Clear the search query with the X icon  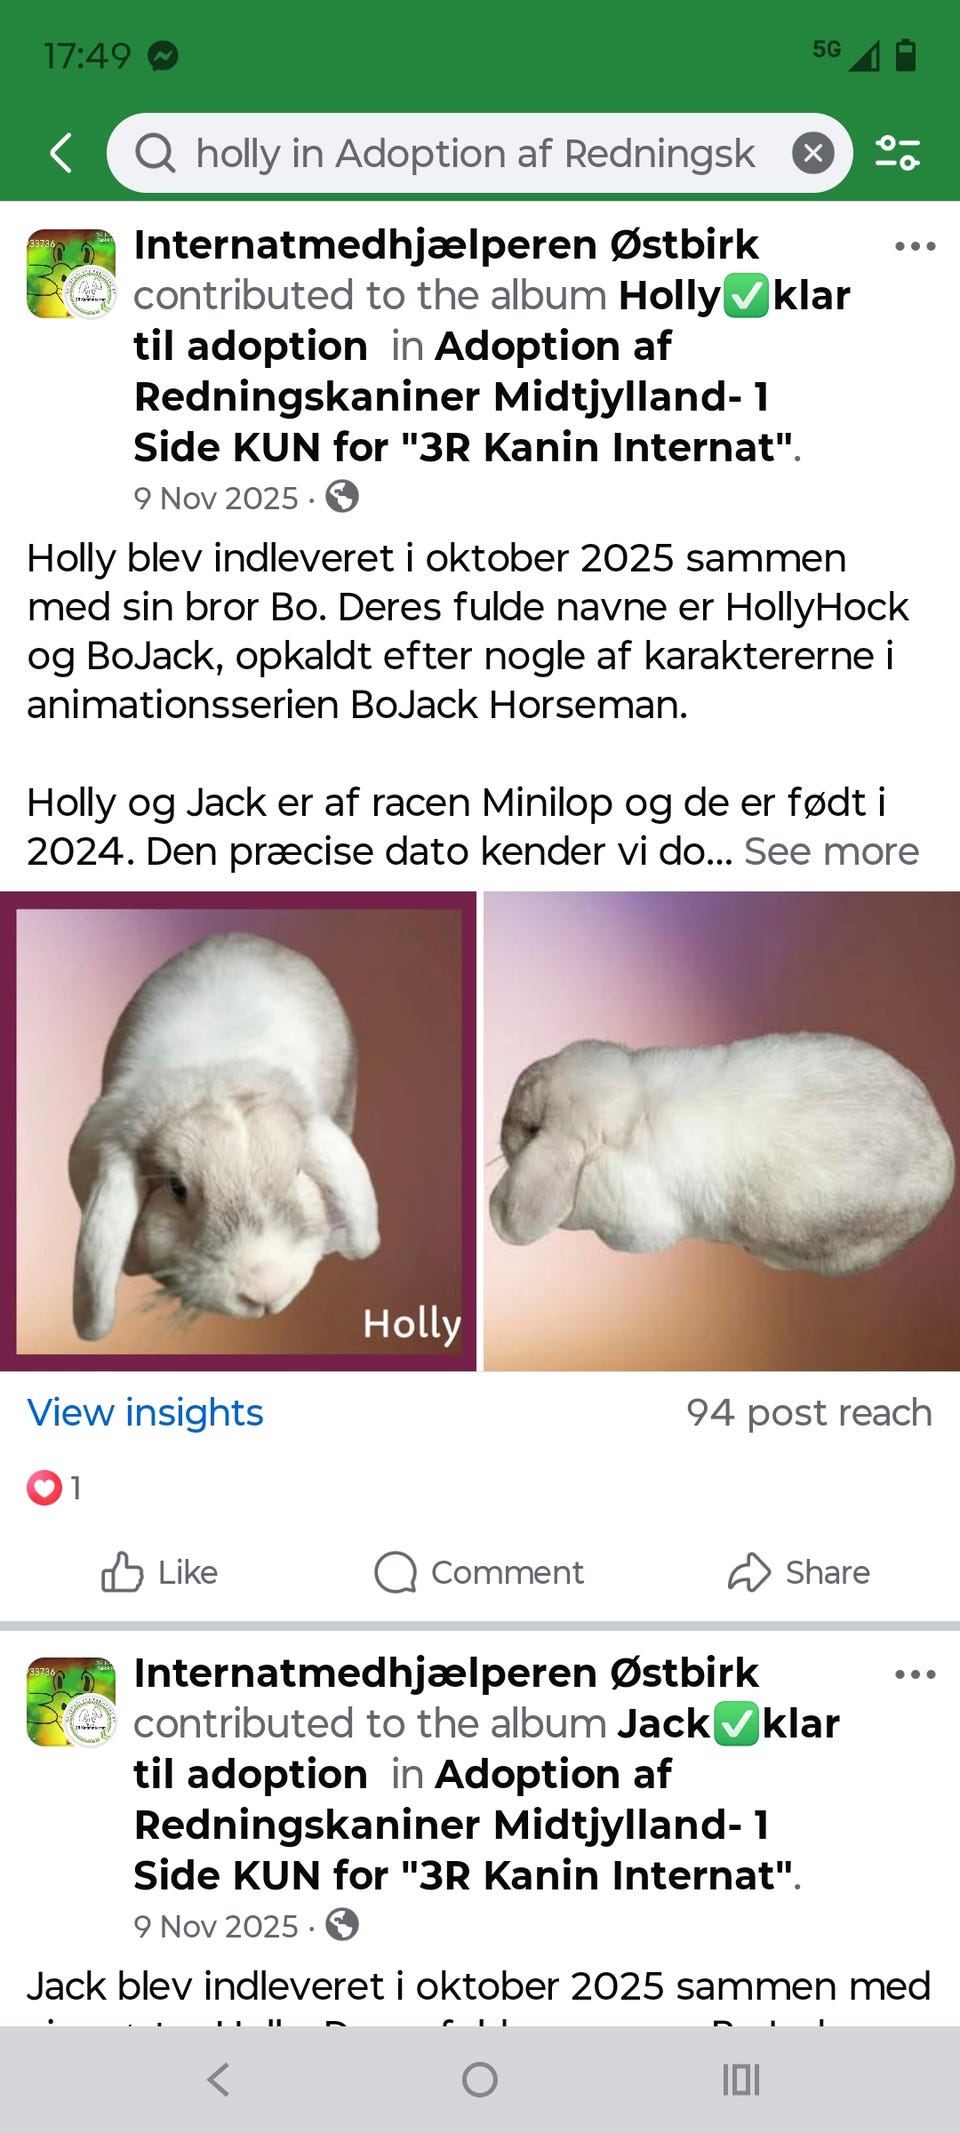pyautogui.click(x=813, y=153)
